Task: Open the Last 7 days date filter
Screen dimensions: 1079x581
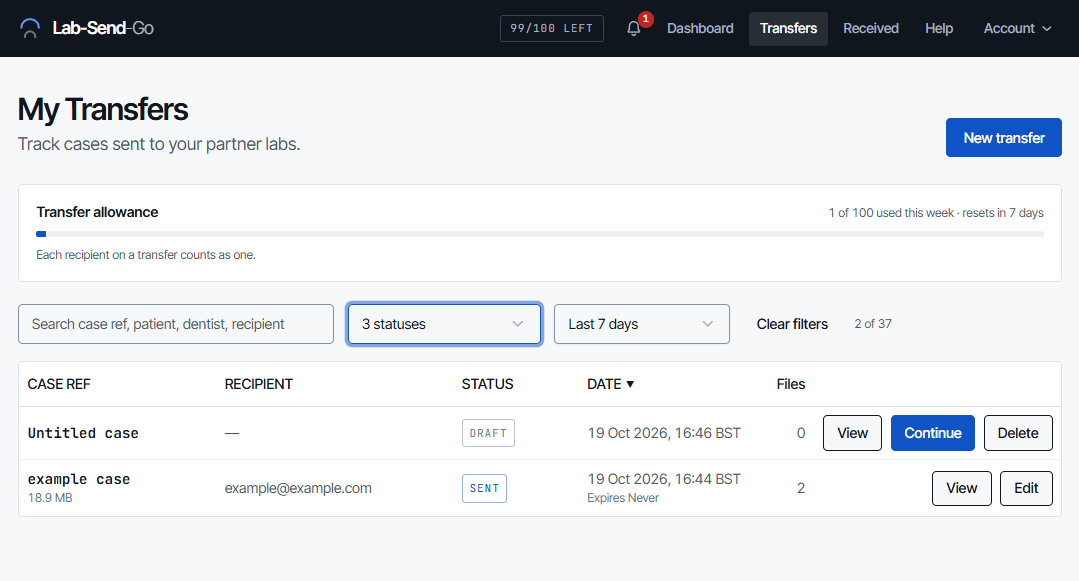Action: pyautogui.click(x=641, y=324)
